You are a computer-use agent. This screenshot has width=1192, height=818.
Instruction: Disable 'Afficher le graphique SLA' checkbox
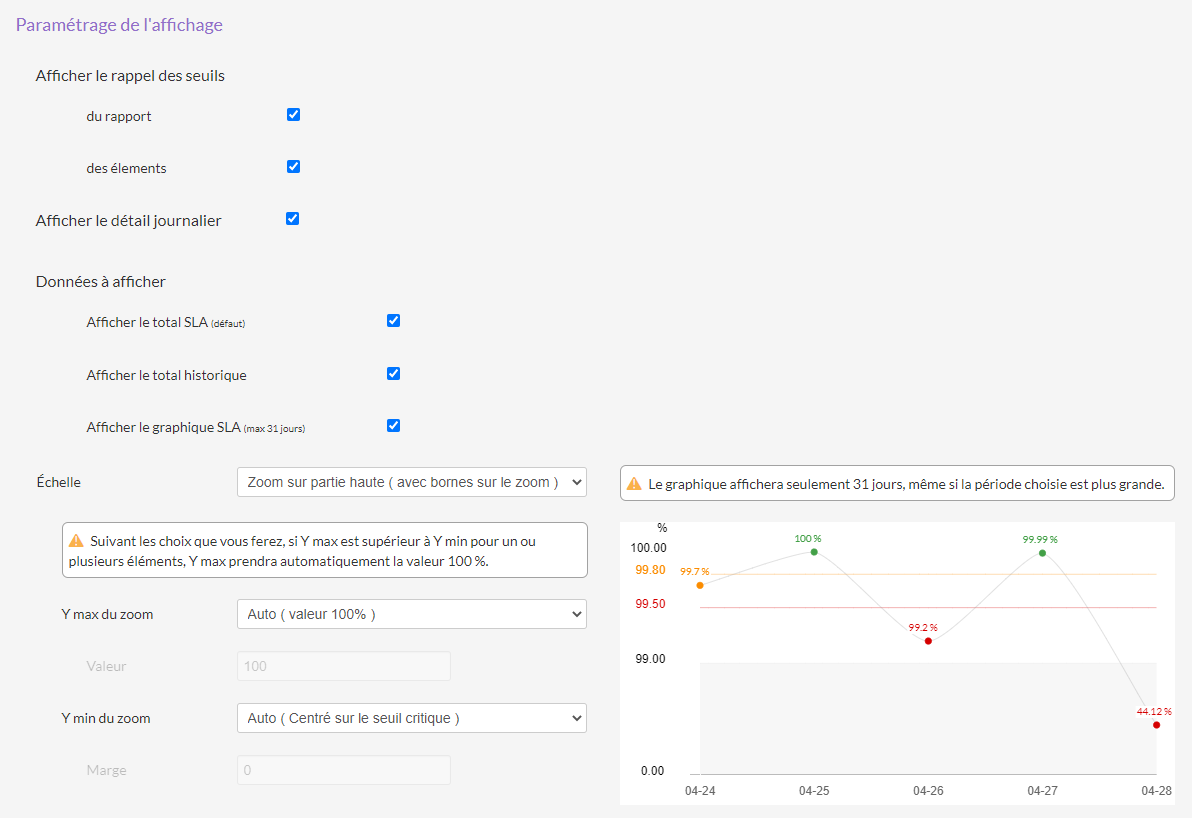(x=393, y=426)
